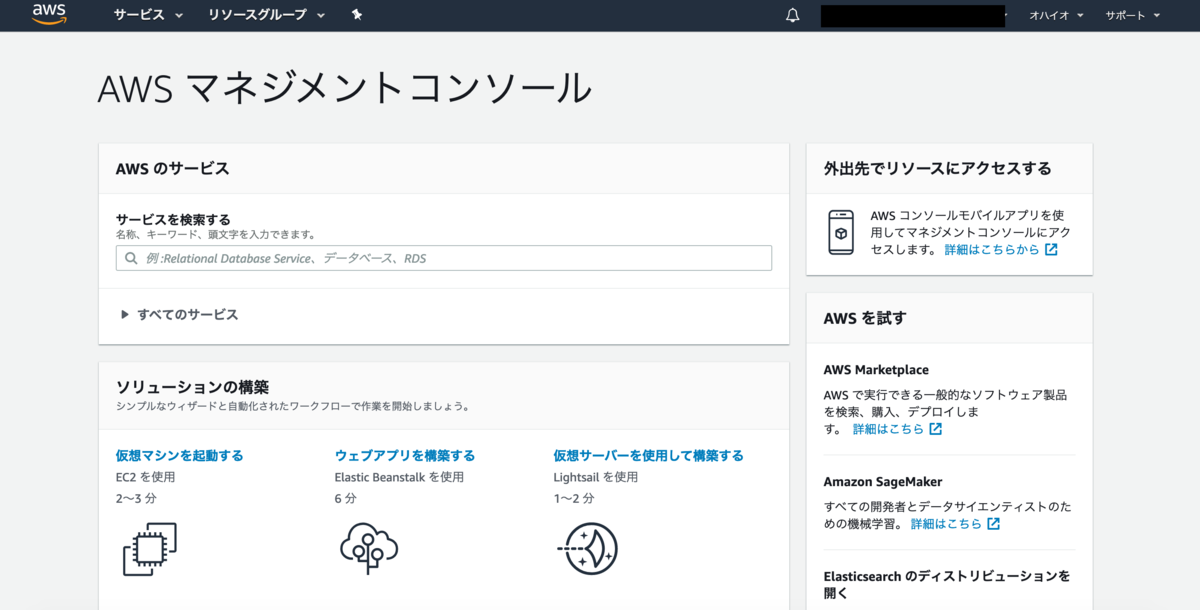Open the リソースグループ dropdown menu

coord(267,15)
